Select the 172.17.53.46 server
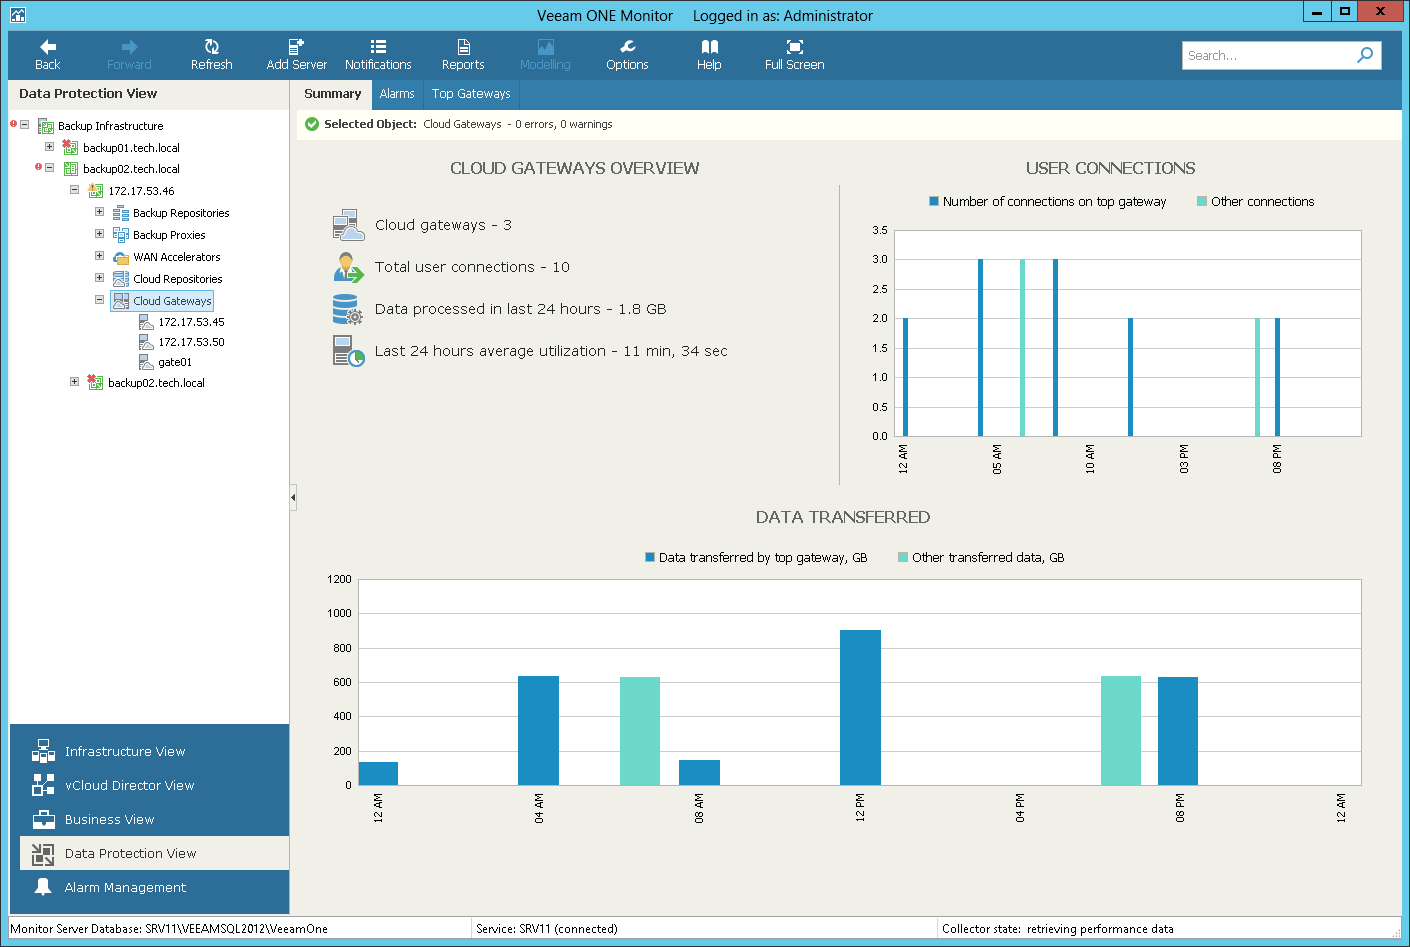This screenshot has height=947, width=1410. pos(141,191)
